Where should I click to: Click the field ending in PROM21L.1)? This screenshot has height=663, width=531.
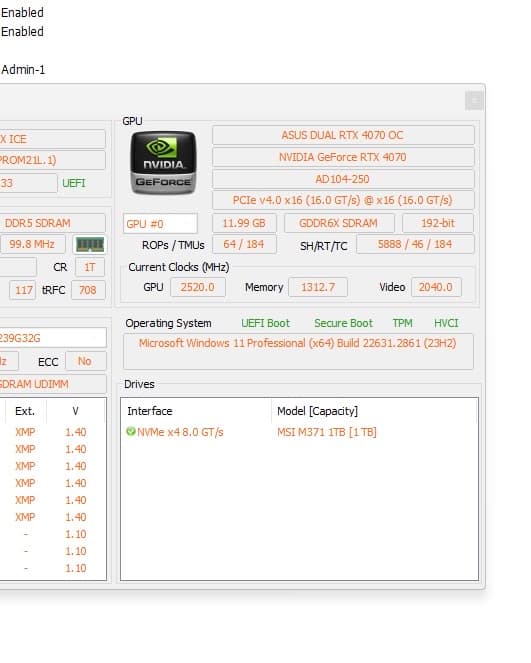coord(53,160)
